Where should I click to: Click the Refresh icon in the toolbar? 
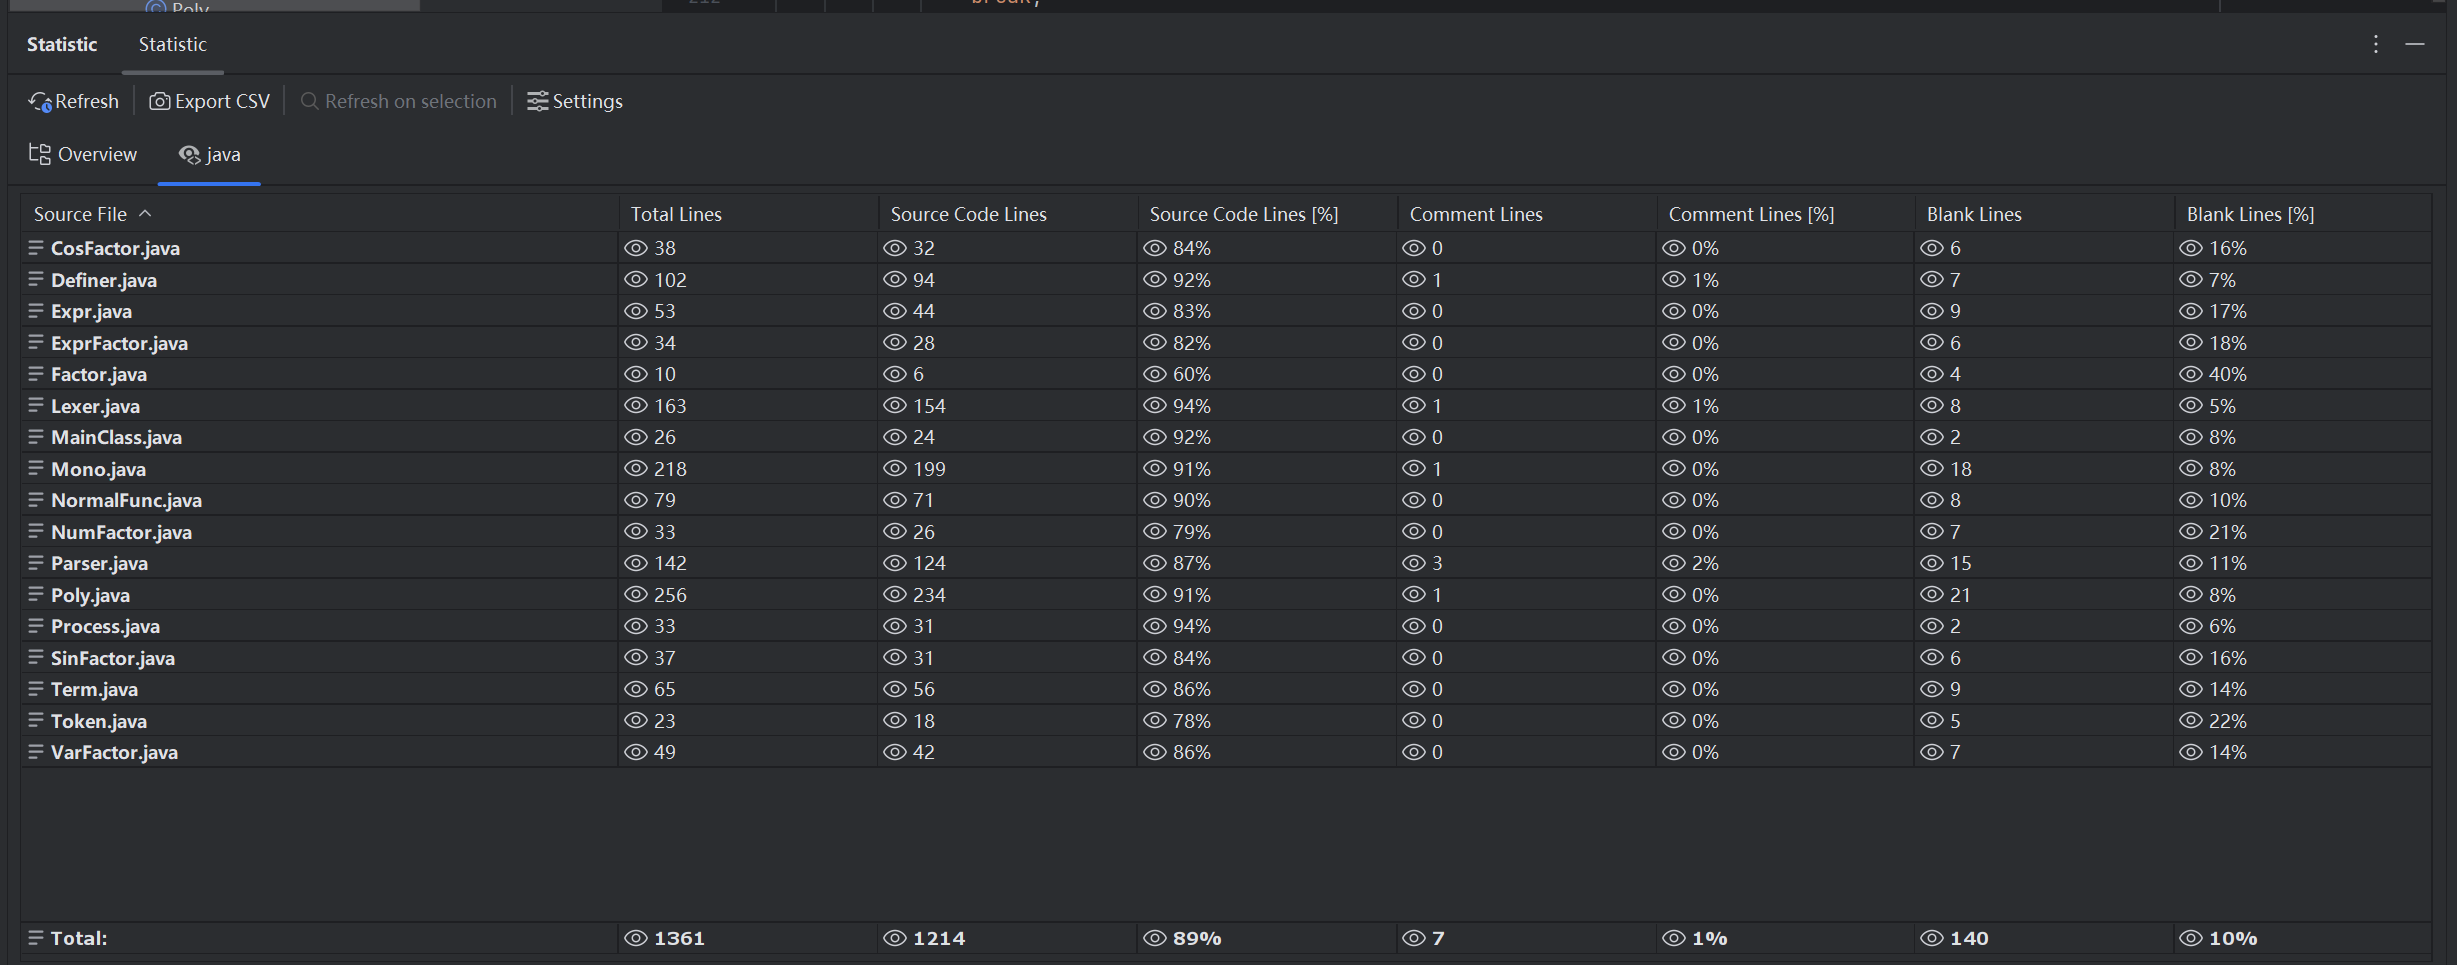click(x=40, y=102)
